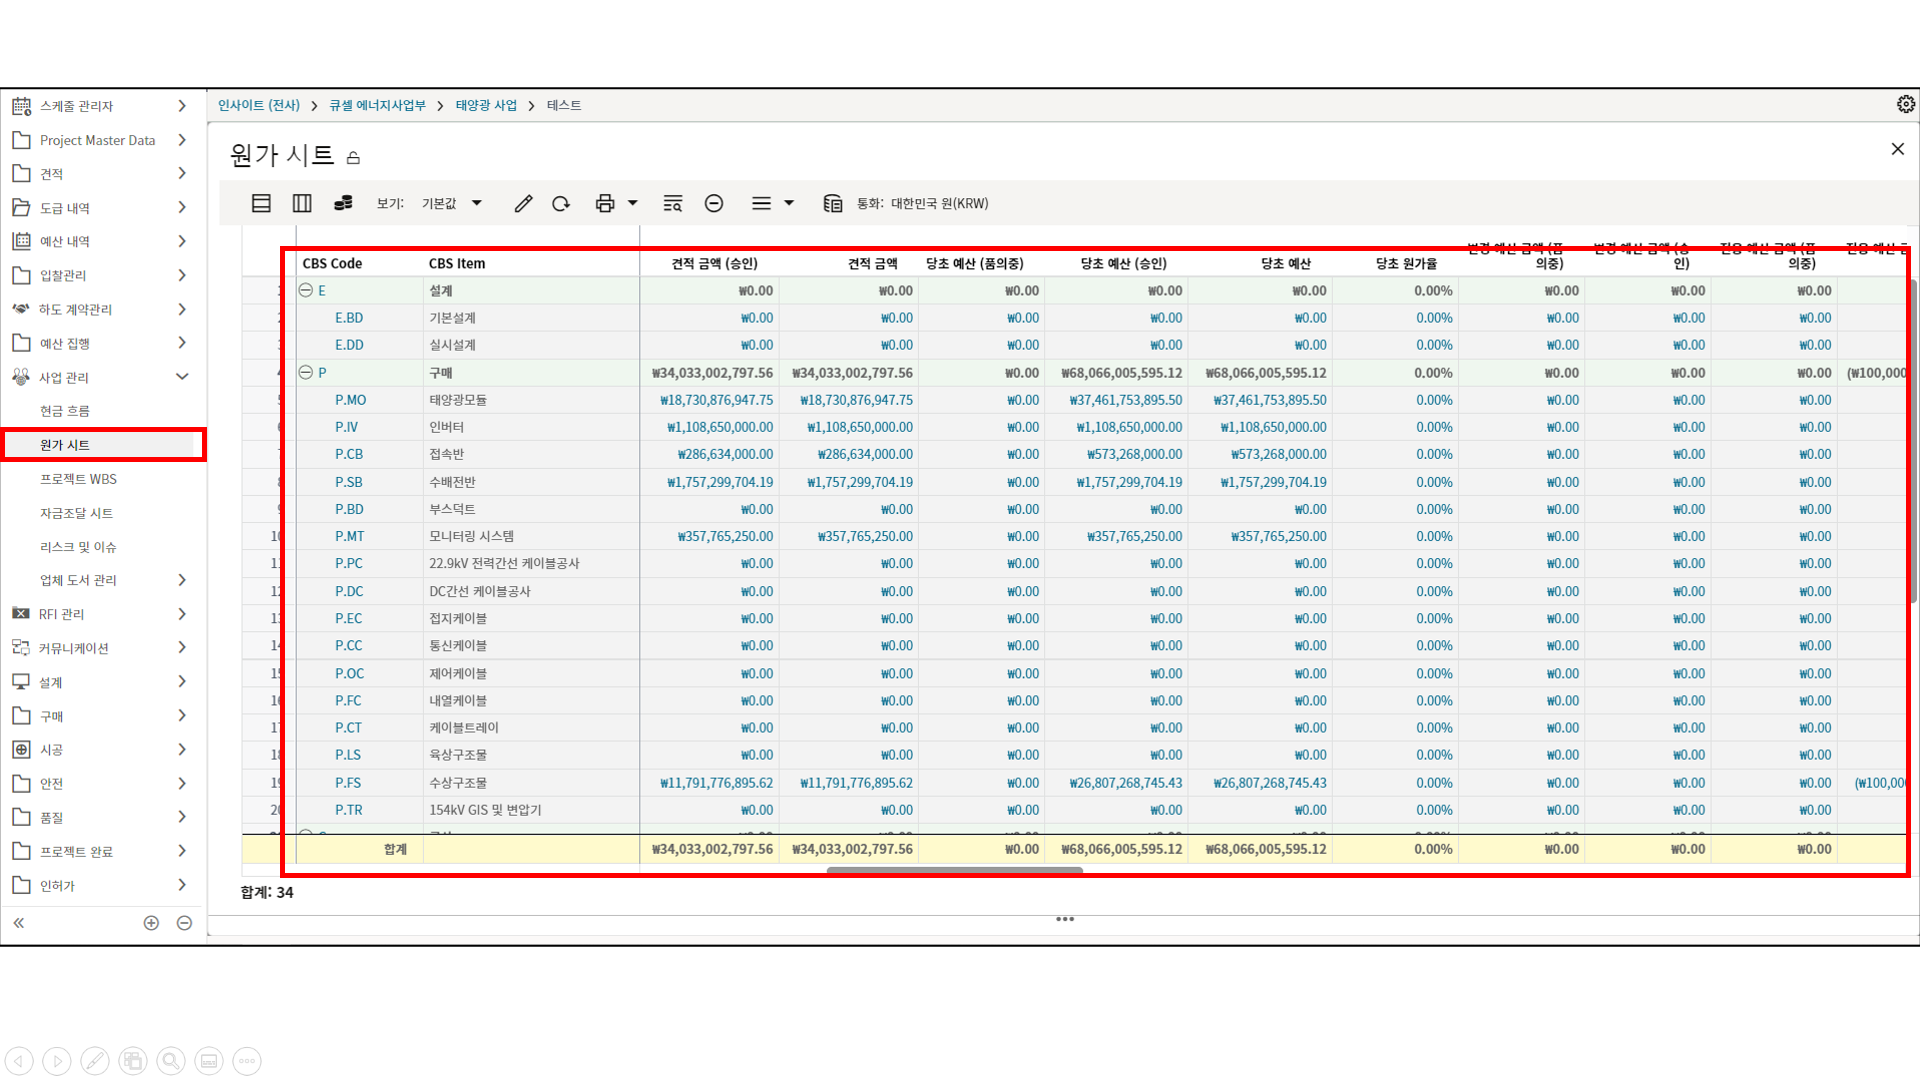Click the find in list icon
The image size is (1920, 1080).
[673, 203]
